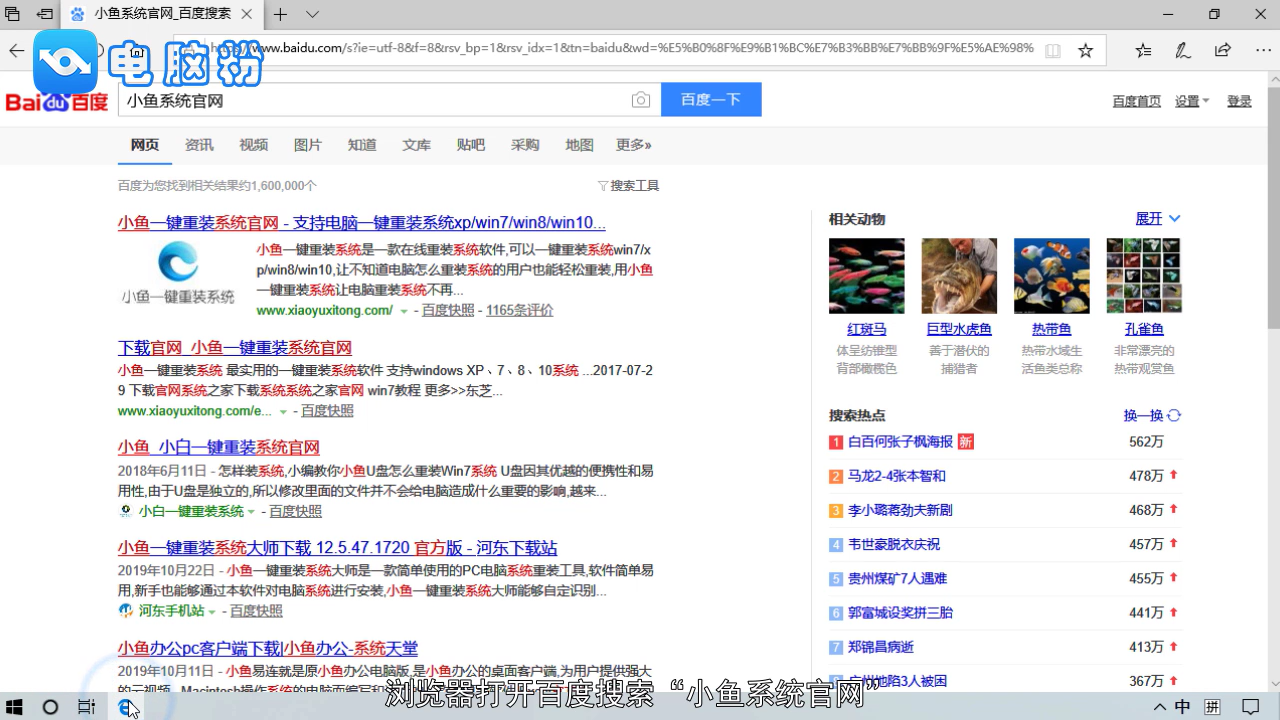1280x720 pixels.
Task: Click the Windows Start button
Action: [x=13, y=707]
